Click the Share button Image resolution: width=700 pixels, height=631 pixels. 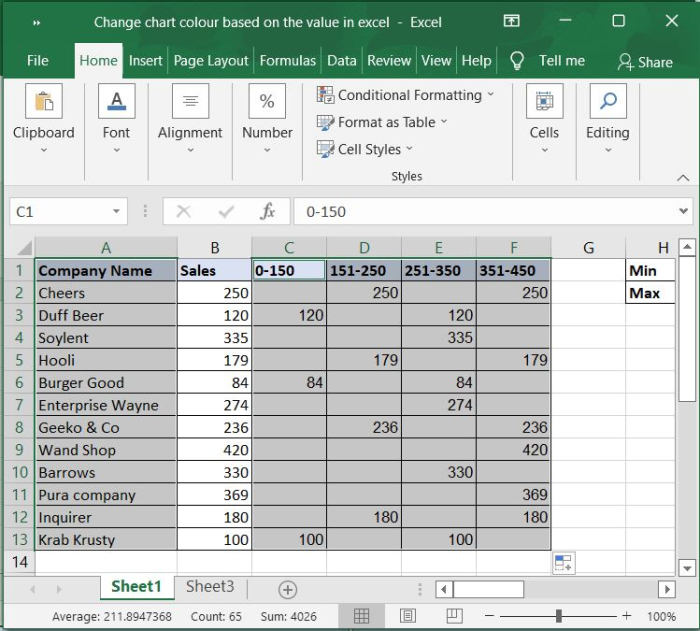[x=645, y=61]
